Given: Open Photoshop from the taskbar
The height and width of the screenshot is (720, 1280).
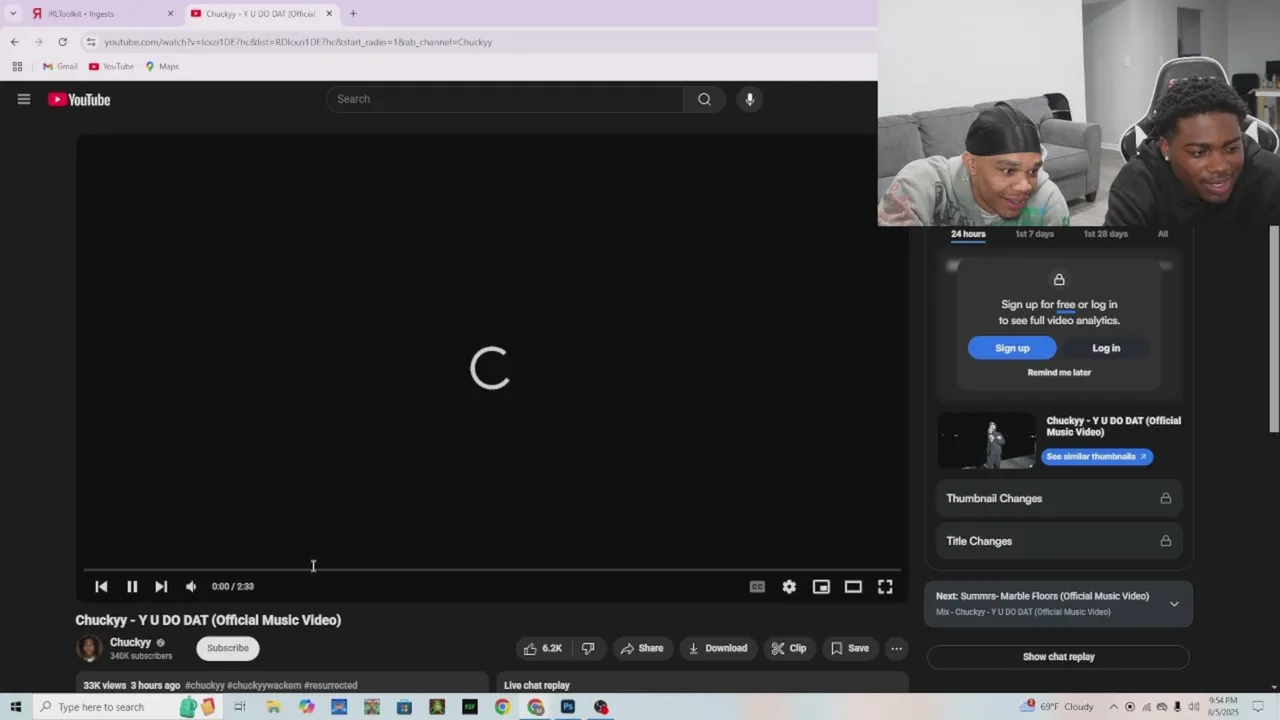Looking at the screenshot, I should [568, 707].
